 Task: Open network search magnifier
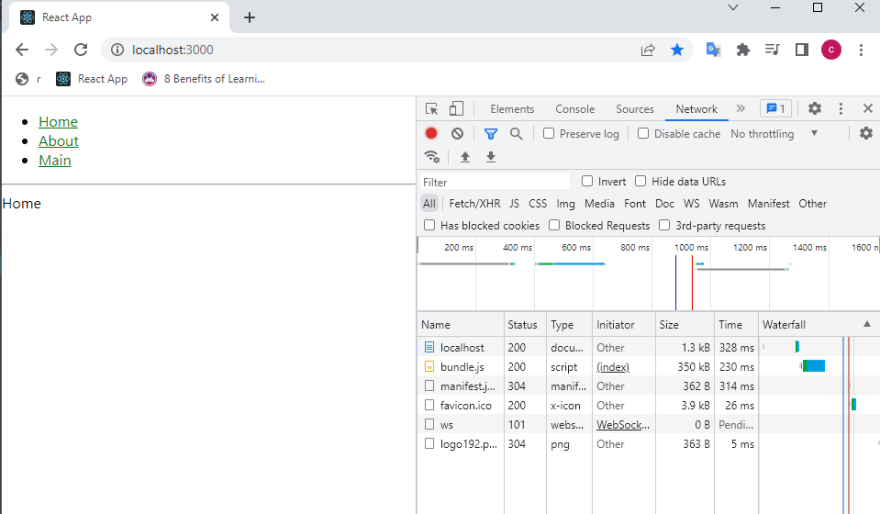click(x=516, y=134)
